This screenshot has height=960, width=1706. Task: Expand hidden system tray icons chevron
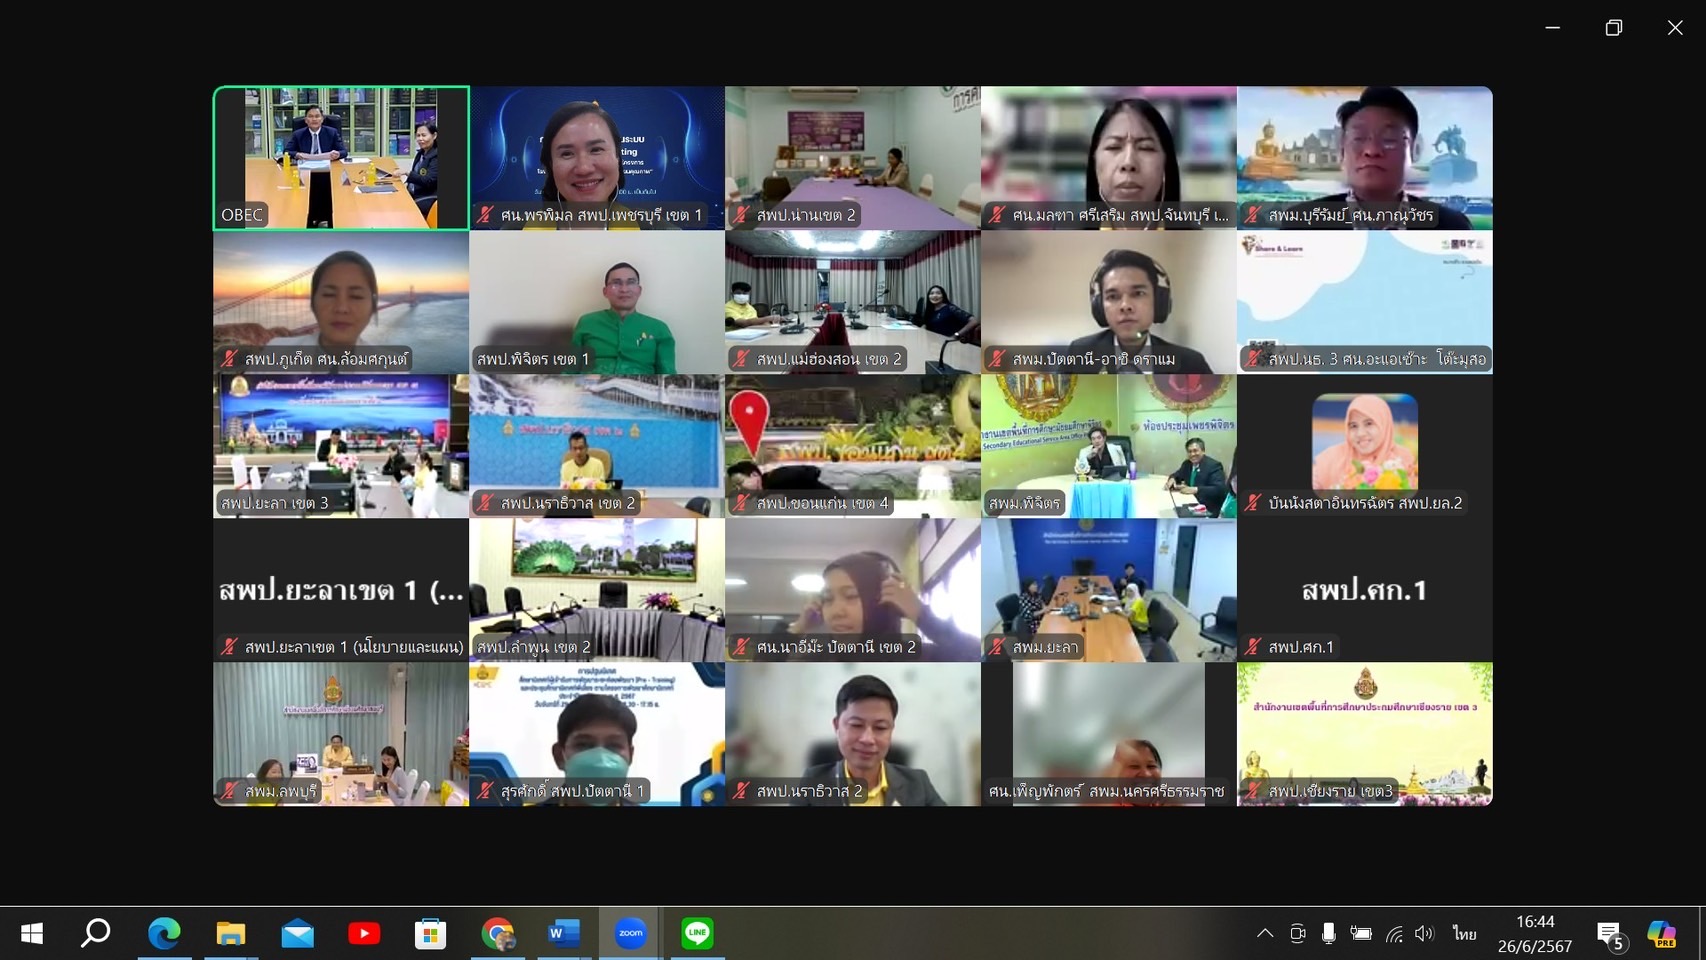tap(1265, 934)
